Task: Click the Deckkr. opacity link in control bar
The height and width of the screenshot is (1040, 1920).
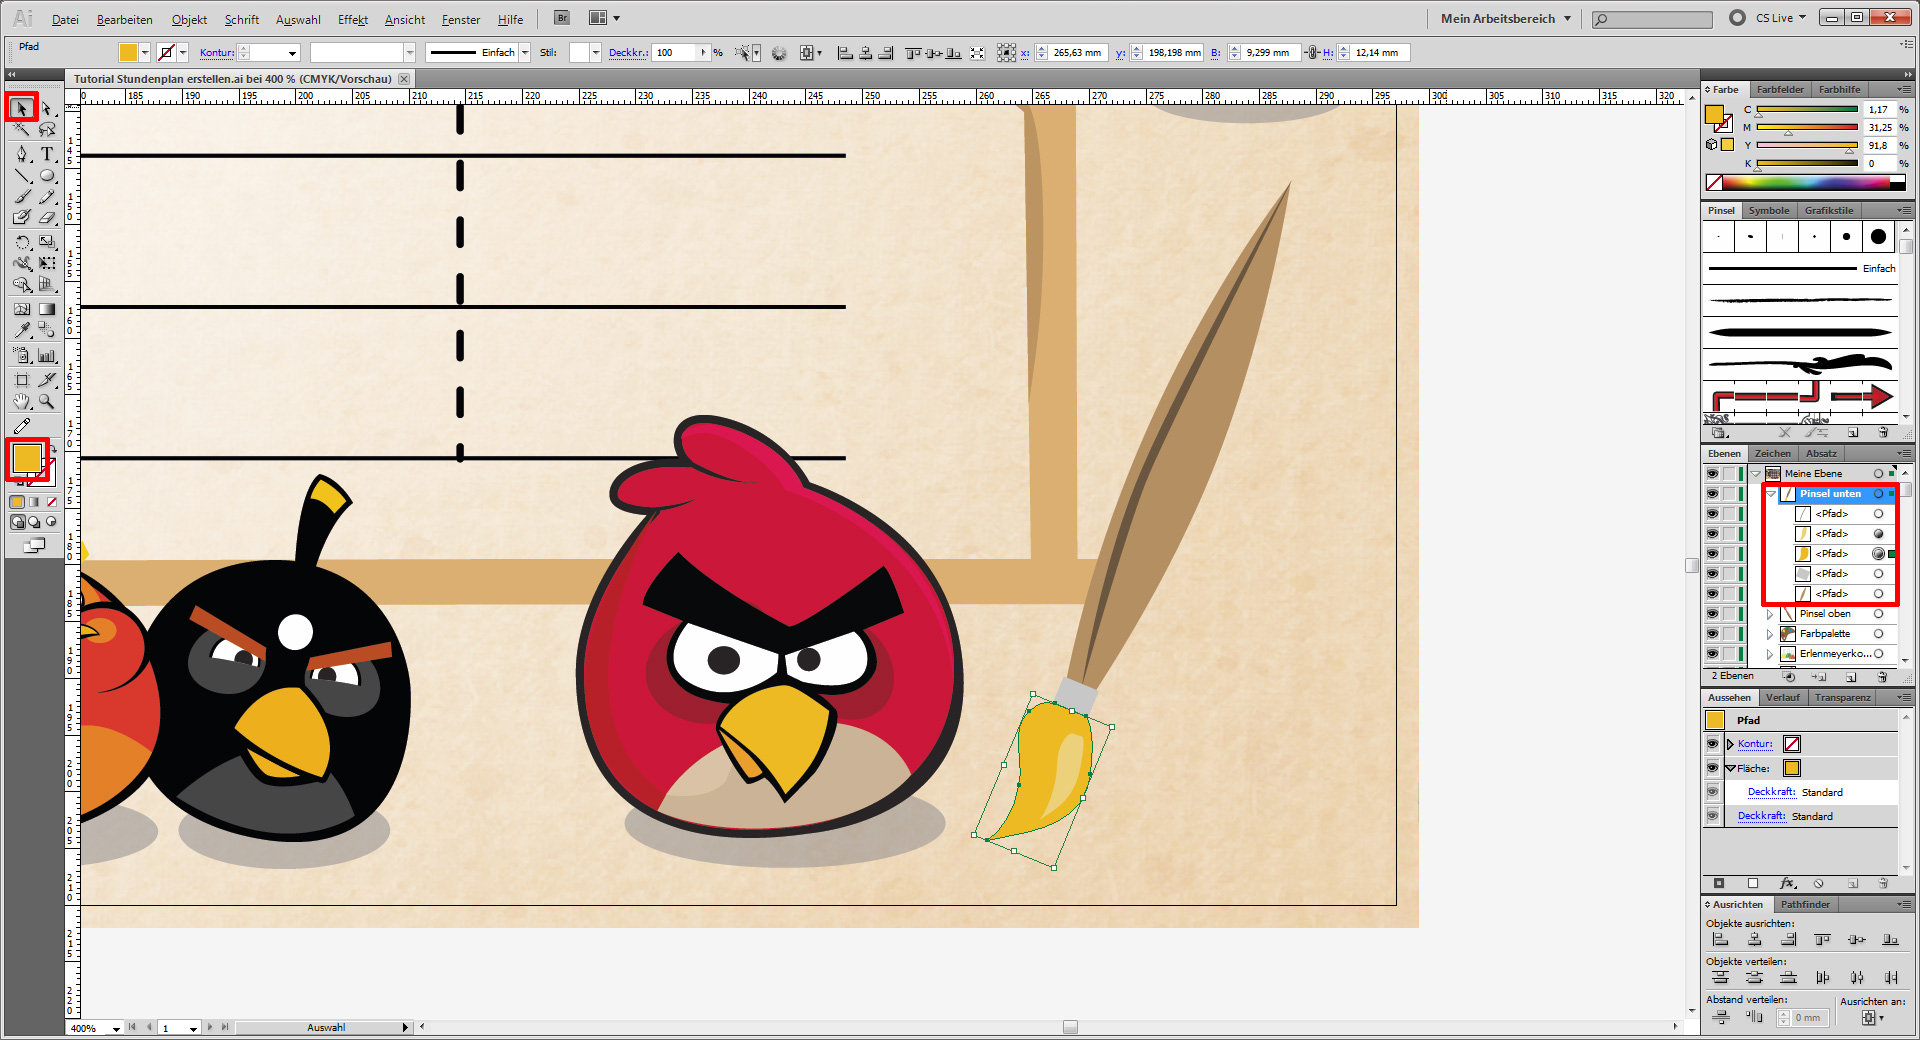Action: click(627, 53)
